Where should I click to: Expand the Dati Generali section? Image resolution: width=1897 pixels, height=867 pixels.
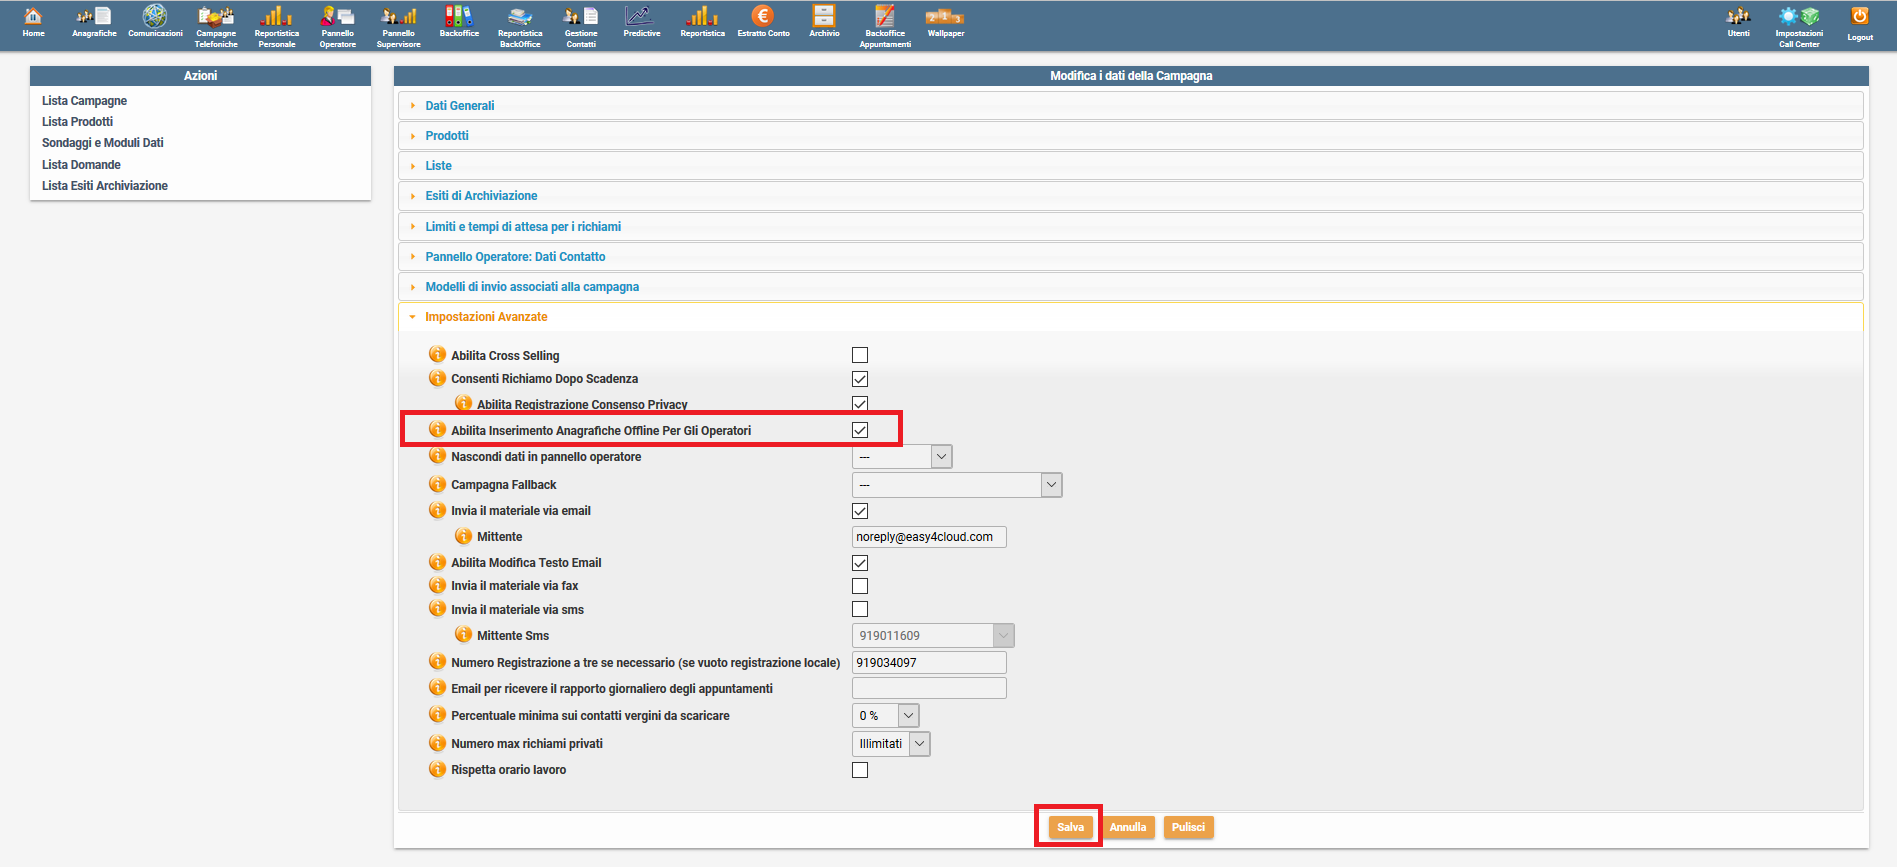pyautogui.click(x=459, y=106)
